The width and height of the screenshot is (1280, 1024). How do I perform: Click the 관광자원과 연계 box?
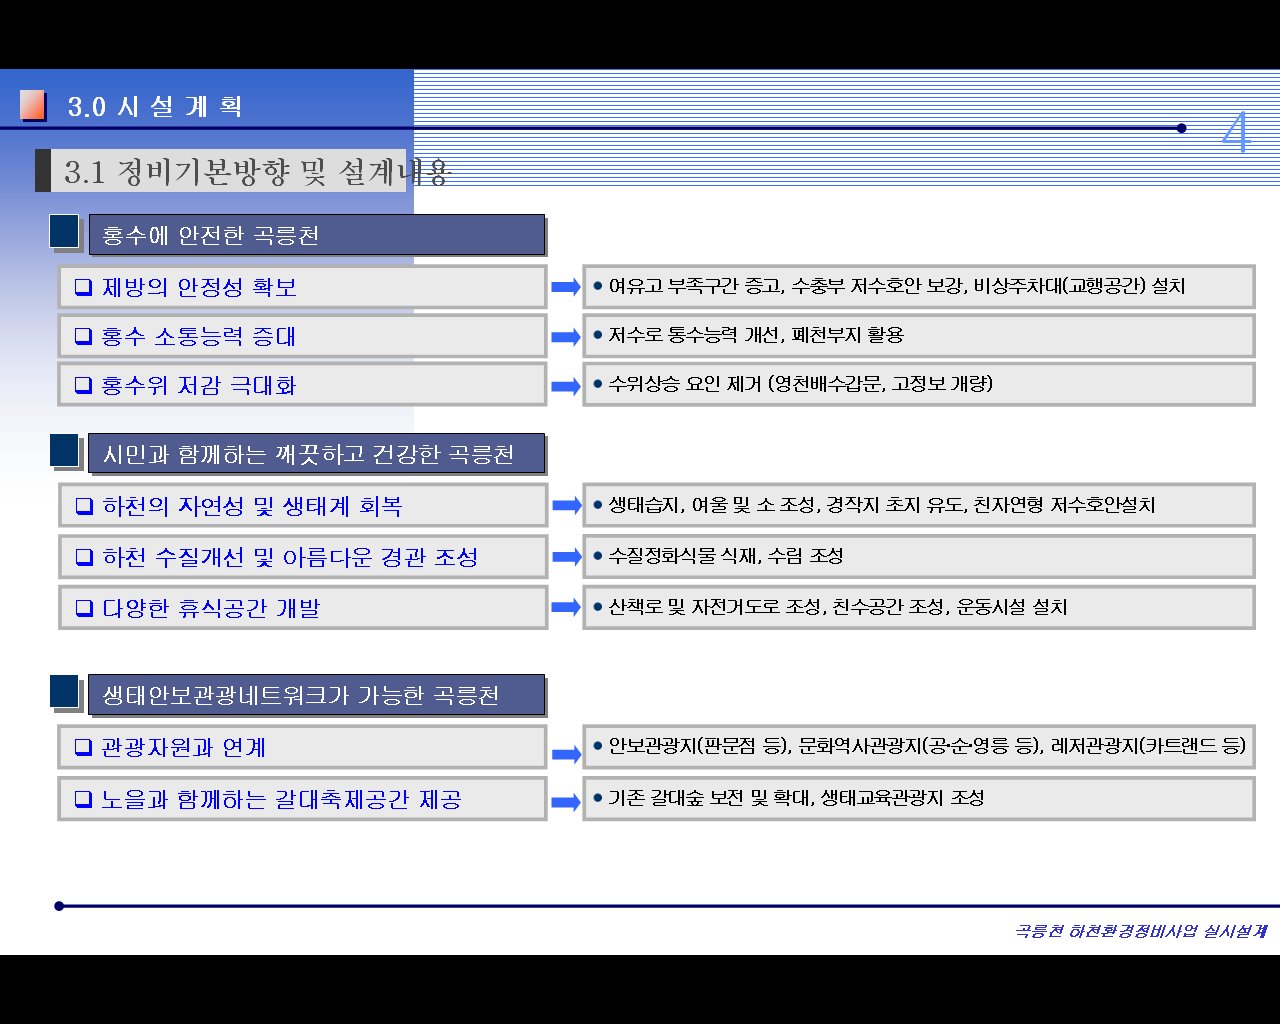click(x=302, y=747)
